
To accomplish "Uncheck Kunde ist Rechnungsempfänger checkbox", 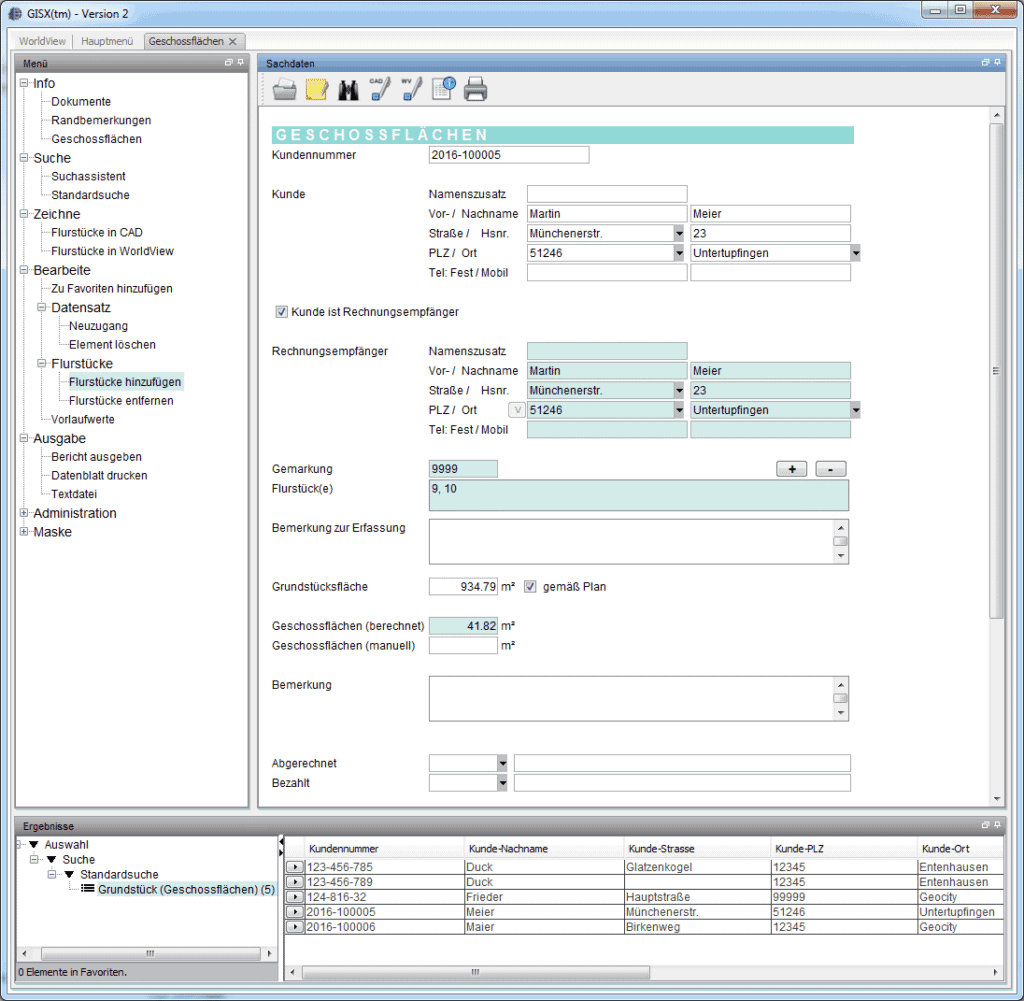I will coord(281,312).
